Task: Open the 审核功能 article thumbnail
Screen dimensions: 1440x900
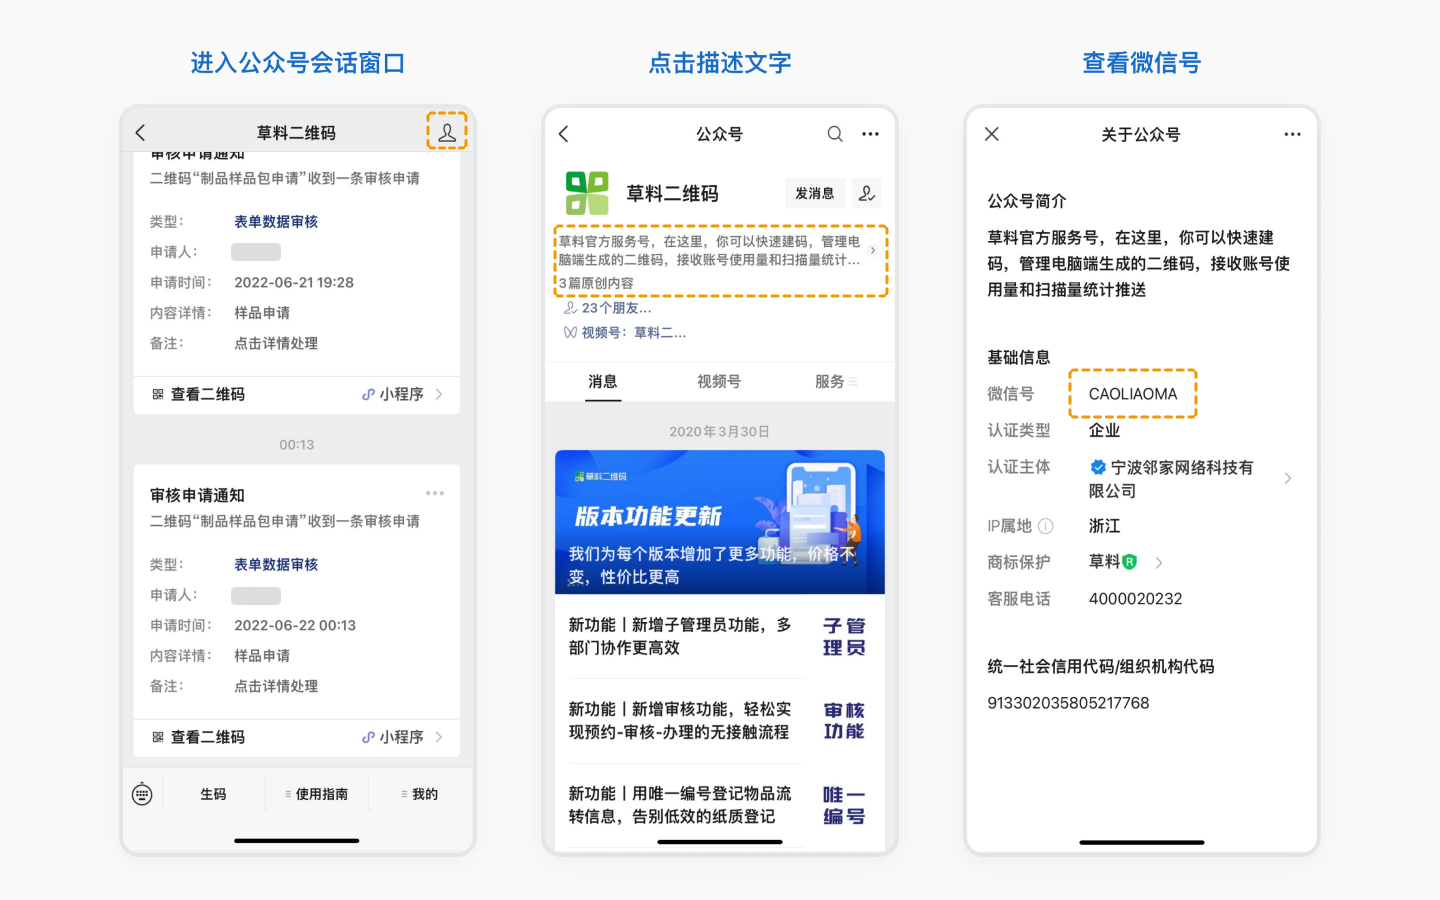Action: pos(844,720)
